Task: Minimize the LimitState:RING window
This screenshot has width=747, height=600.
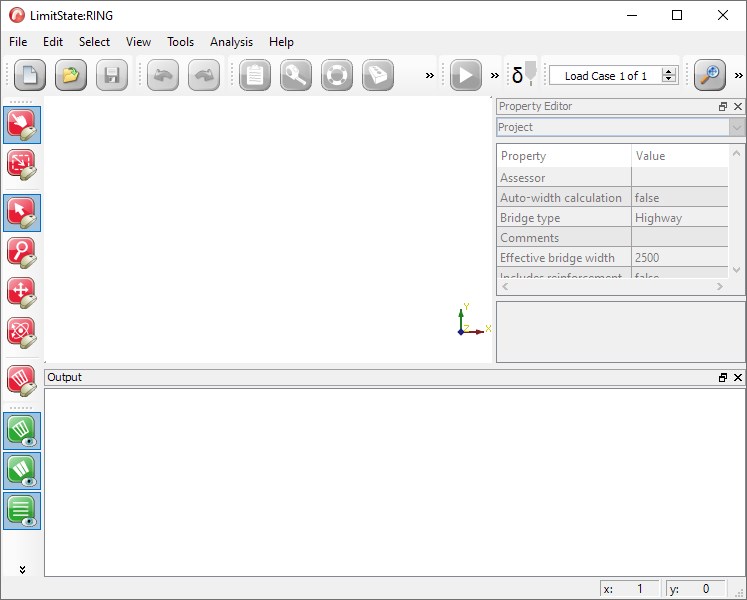Action: (x=632, y=15)
